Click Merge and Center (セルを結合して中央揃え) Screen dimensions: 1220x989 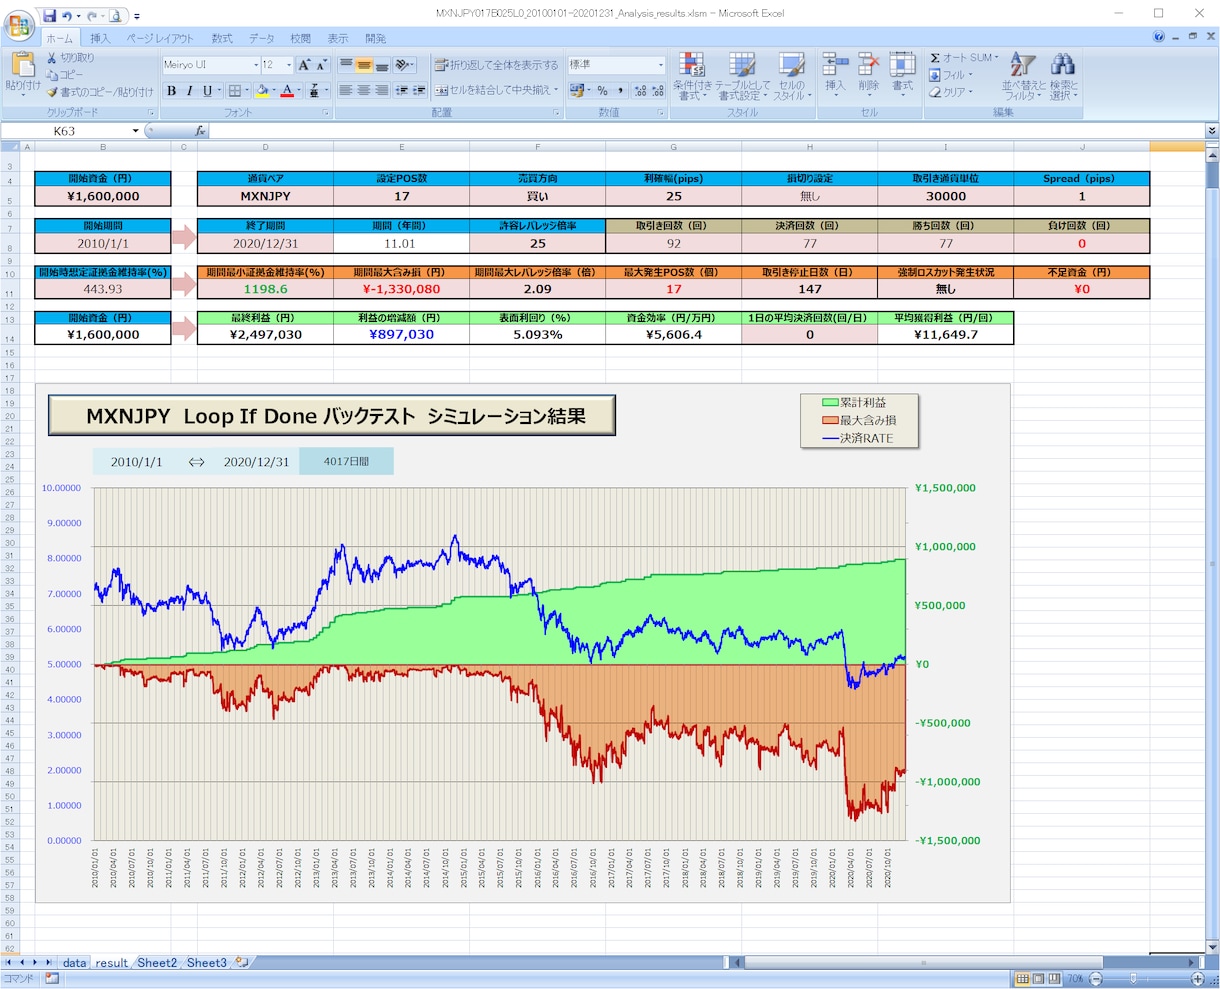click(492, 90)
